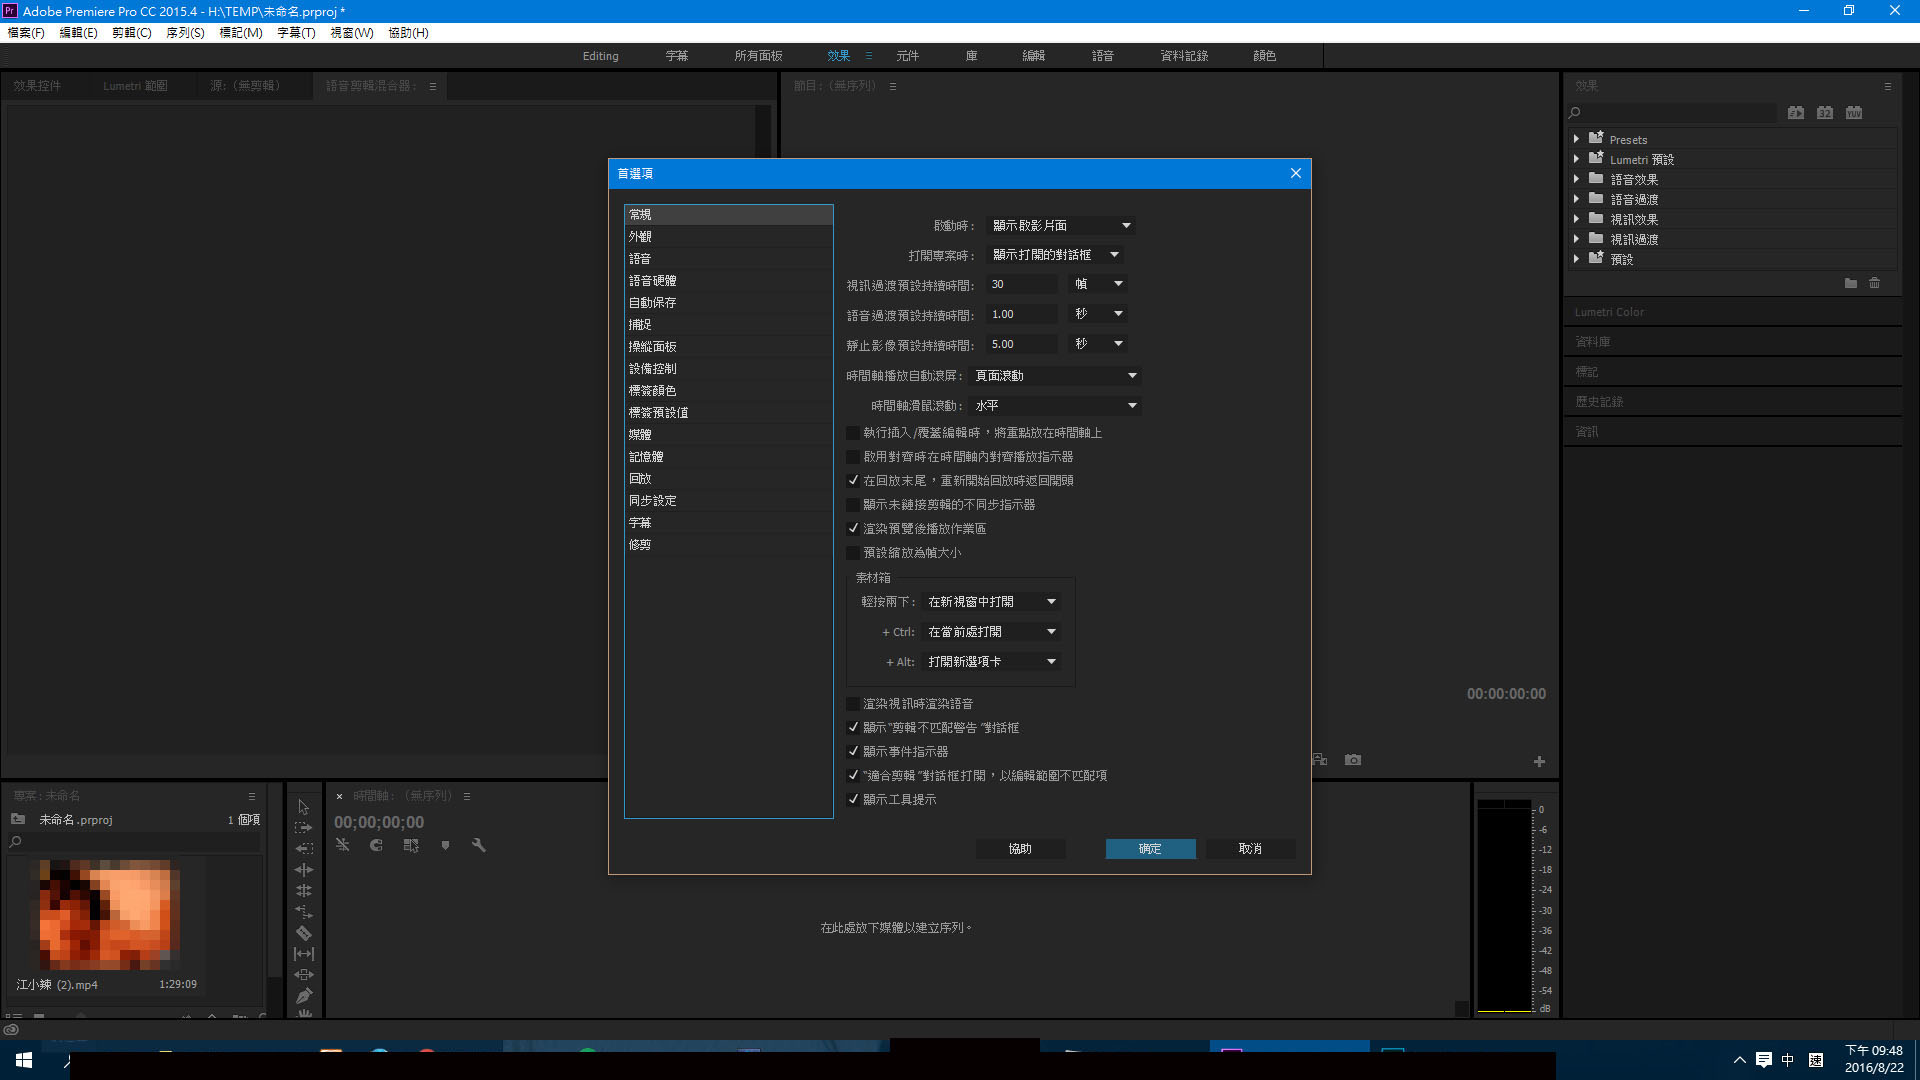1920x1080 pixels.
Task: Open the 啟動時 dropdown
Action: [1060, 226]
